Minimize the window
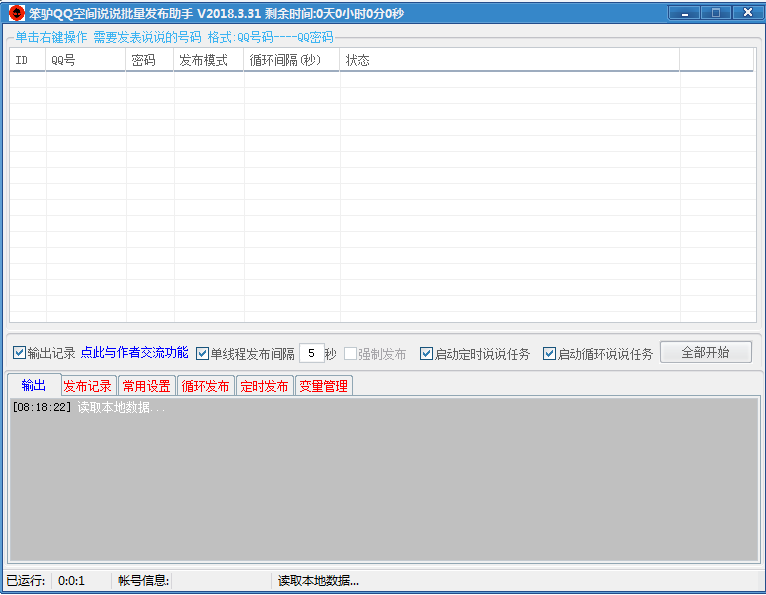The image size is (766, 595). 684,13
